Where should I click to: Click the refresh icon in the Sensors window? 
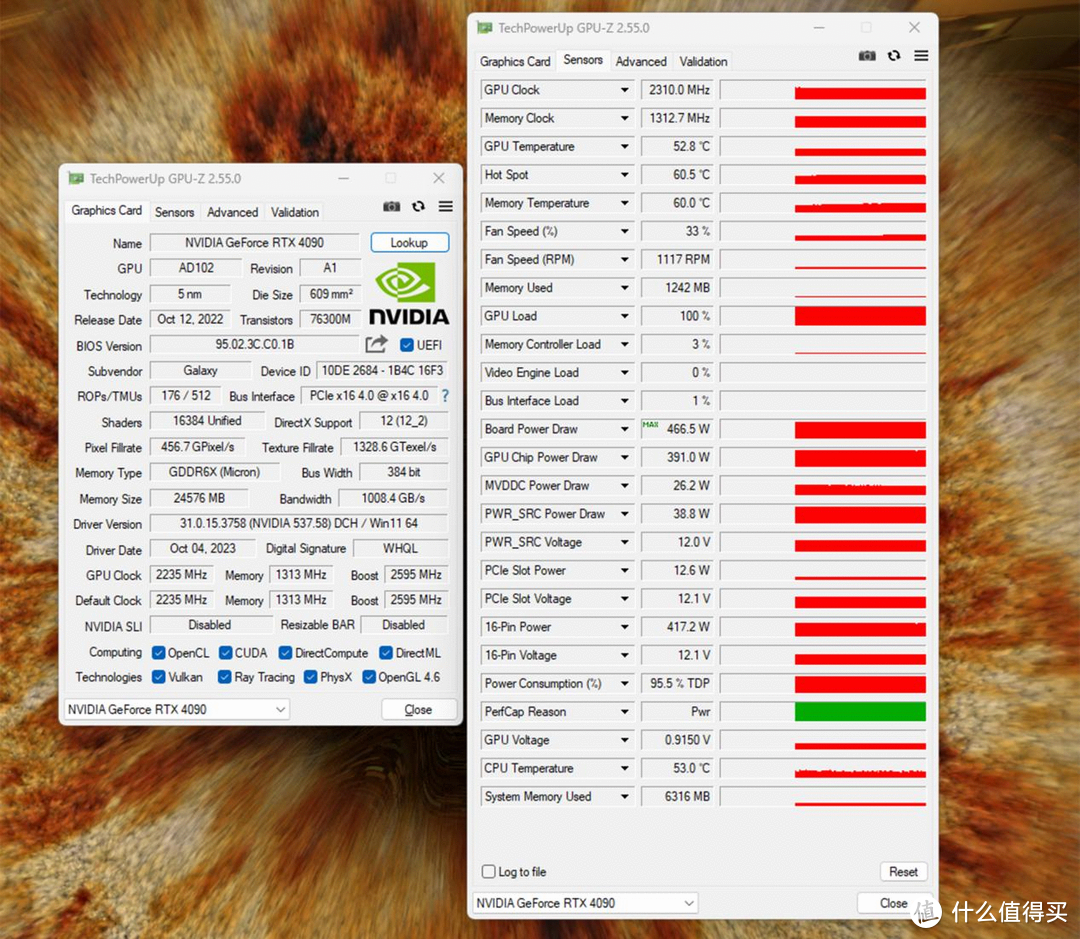[x=894, y=56]
